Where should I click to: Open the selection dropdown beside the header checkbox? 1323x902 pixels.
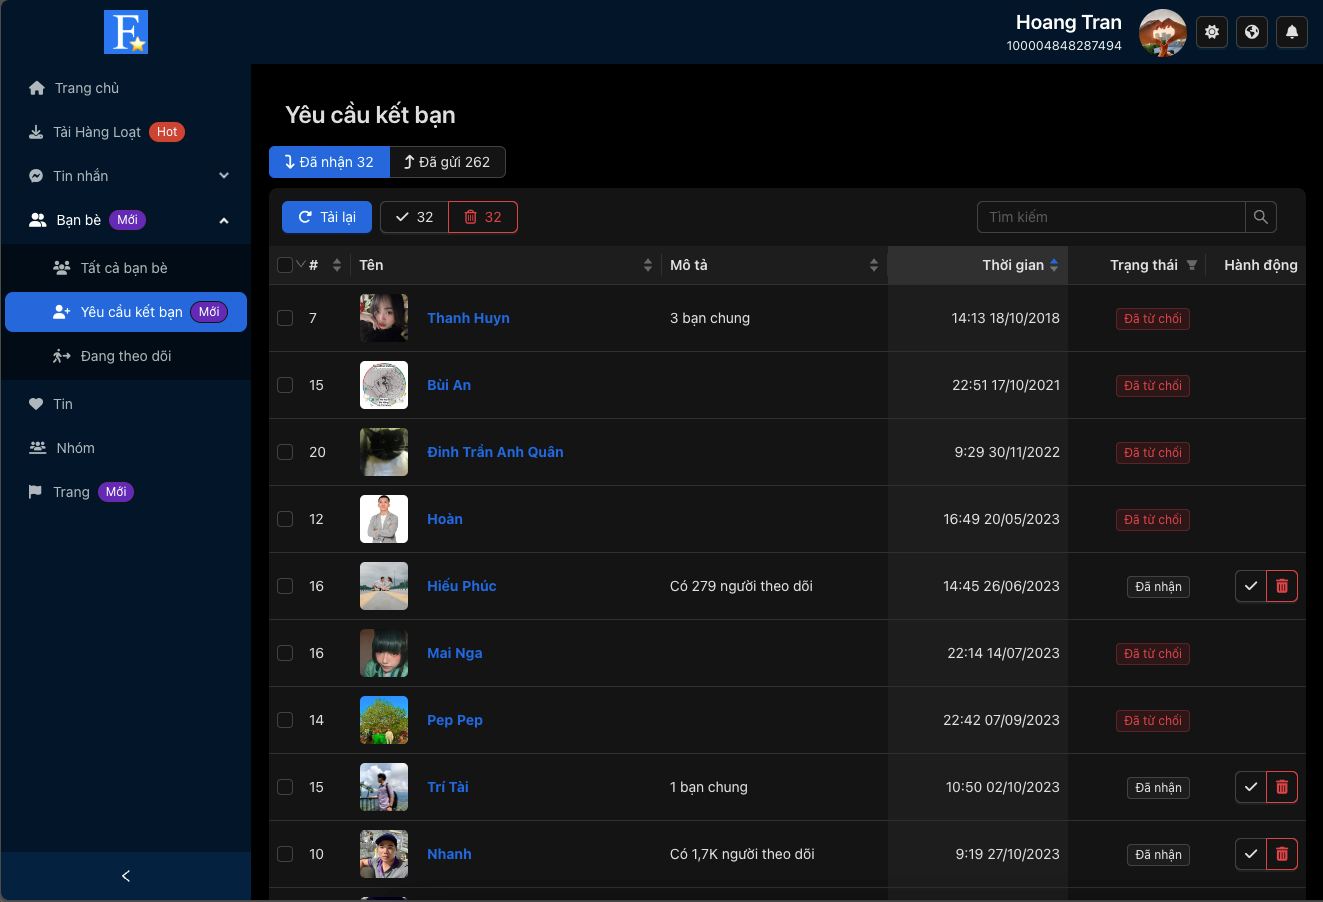point(300,265)
